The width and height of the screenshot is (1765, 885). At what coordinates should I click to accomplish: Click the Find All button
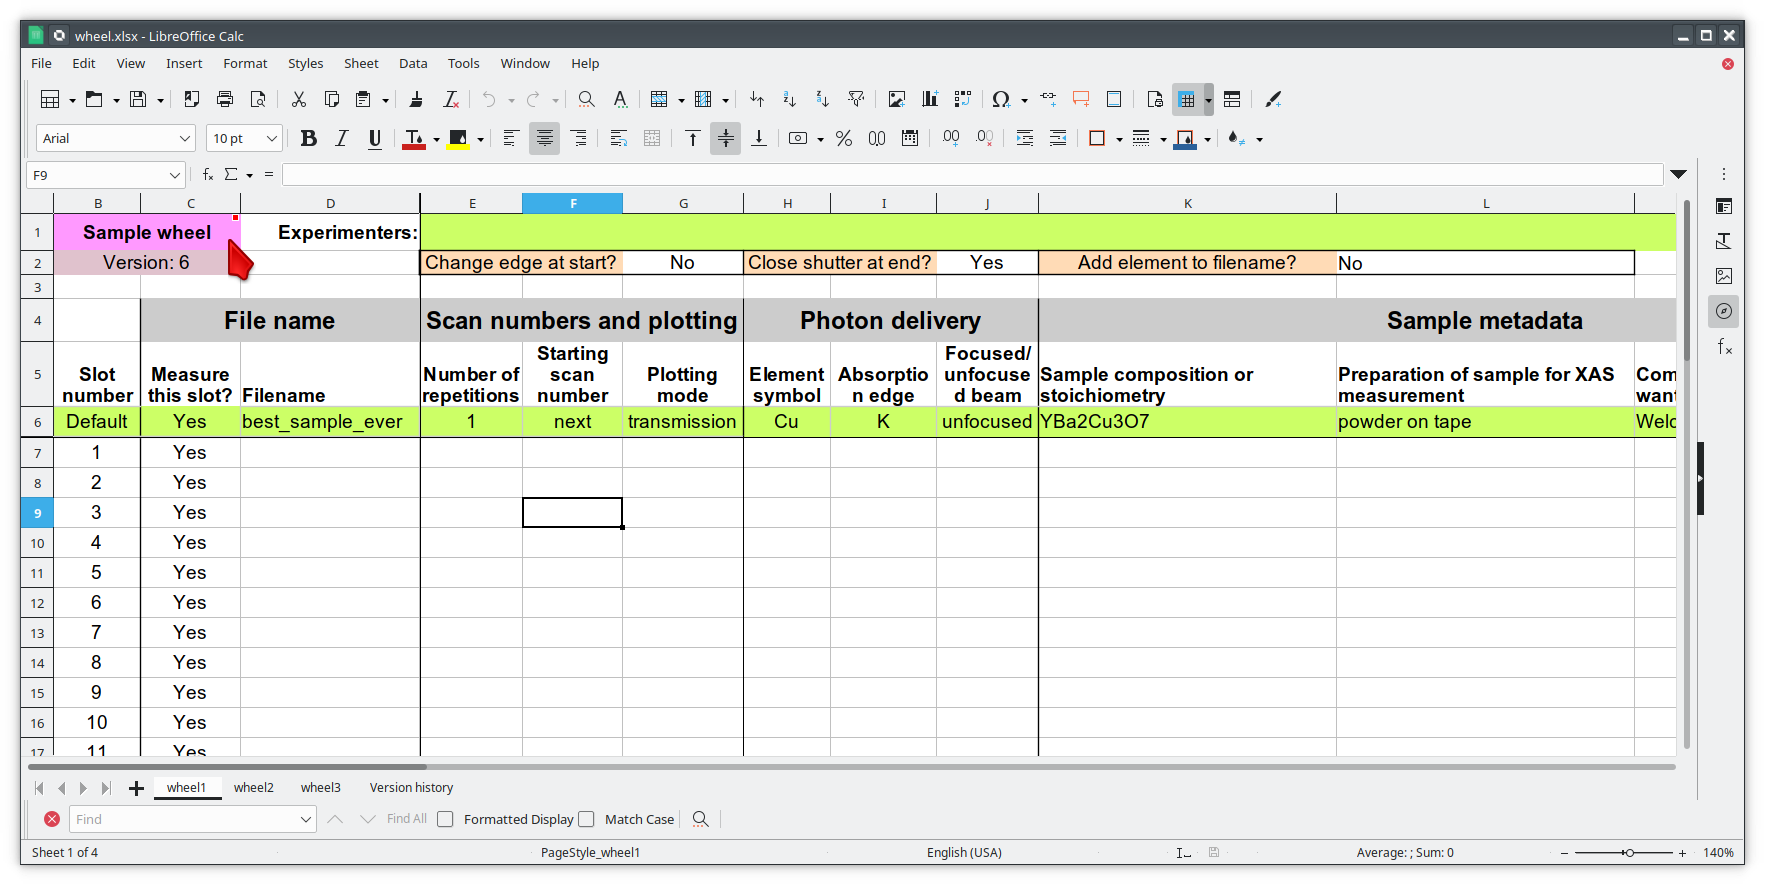point(406,819)
